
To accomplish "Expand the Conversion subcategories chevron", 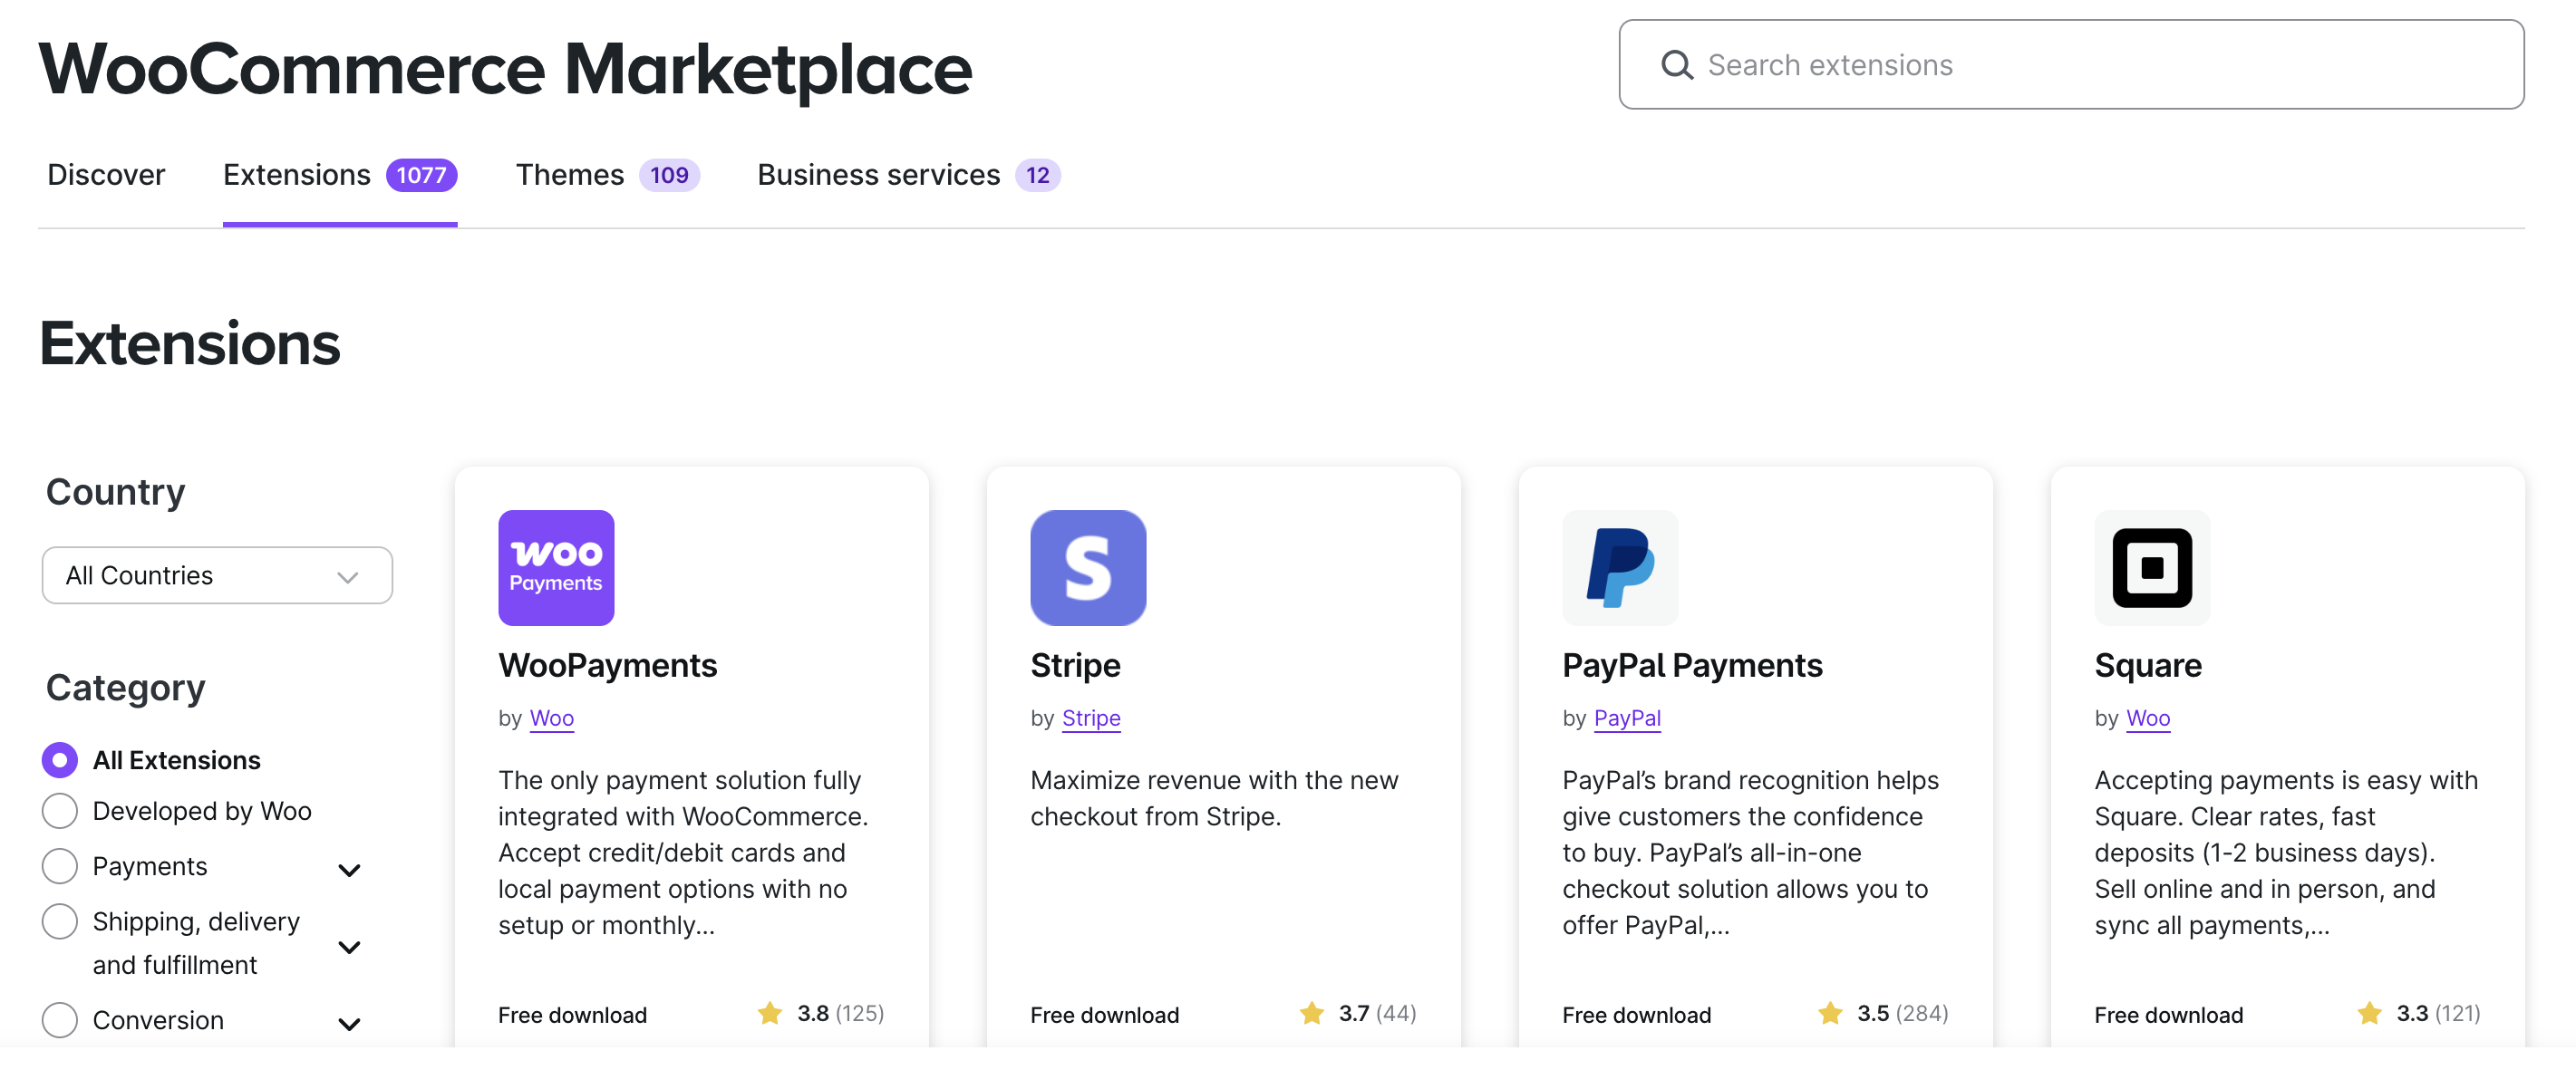I will coord(349,1024).
